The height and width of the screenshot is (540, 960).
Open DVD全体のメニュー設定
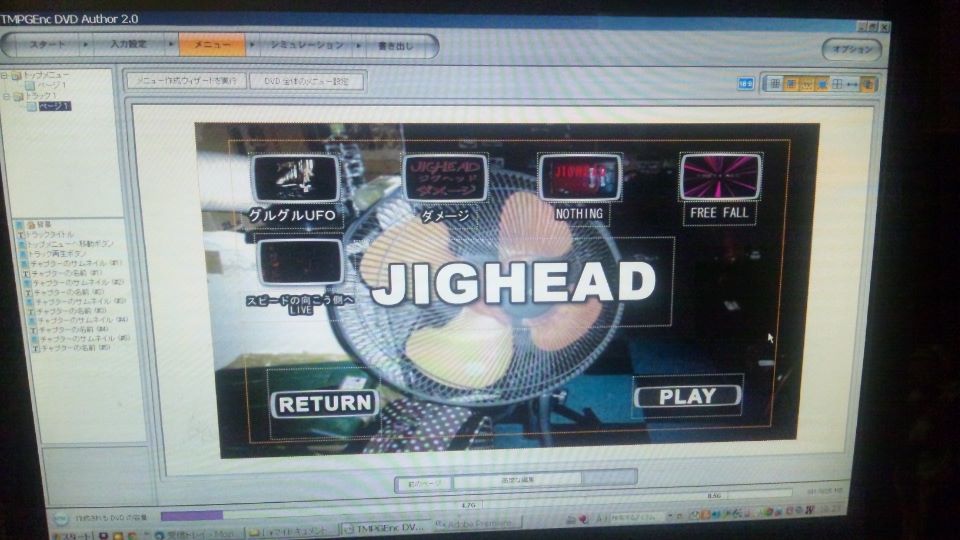pos(307,81)
